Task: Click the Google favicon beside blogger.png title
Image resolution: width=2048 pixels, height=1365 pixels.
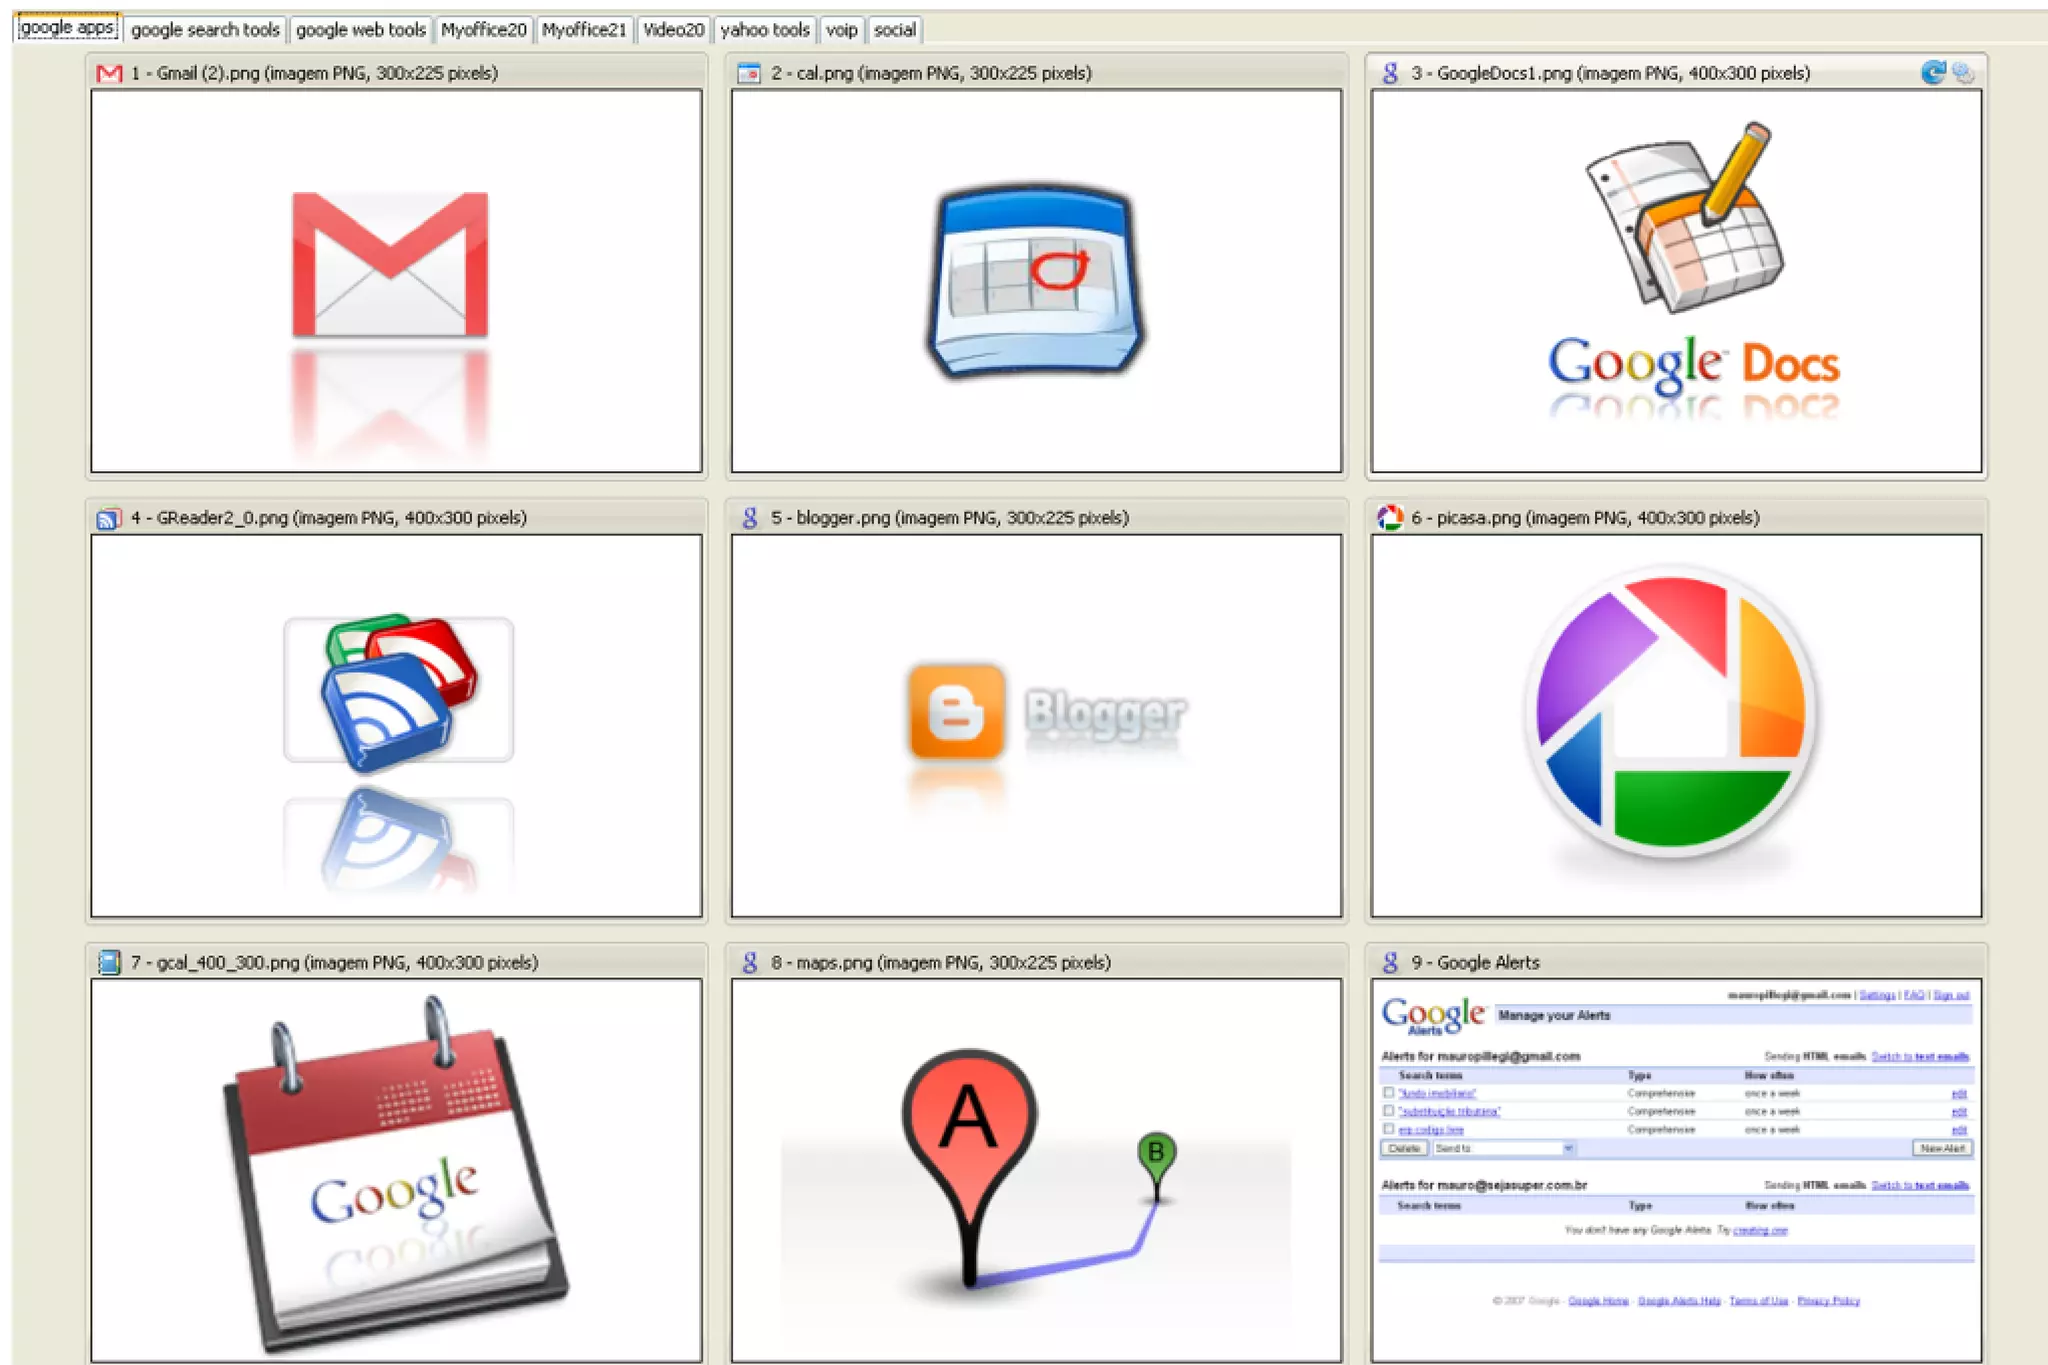Action: click(x=750, y=517)
